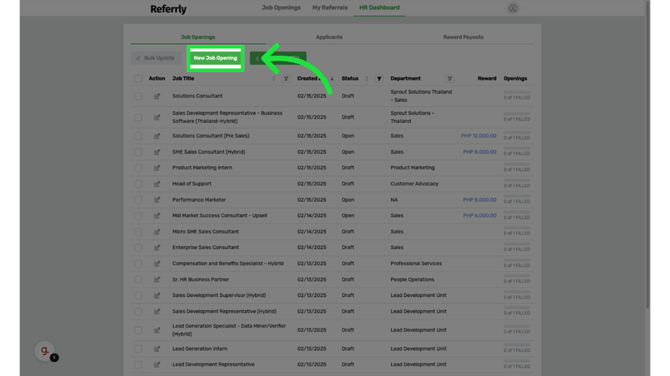Check the Solutions Consultant draft row checkbox
Image resolution: width=670 pixels, height=376 pixels.
[138, 96]
